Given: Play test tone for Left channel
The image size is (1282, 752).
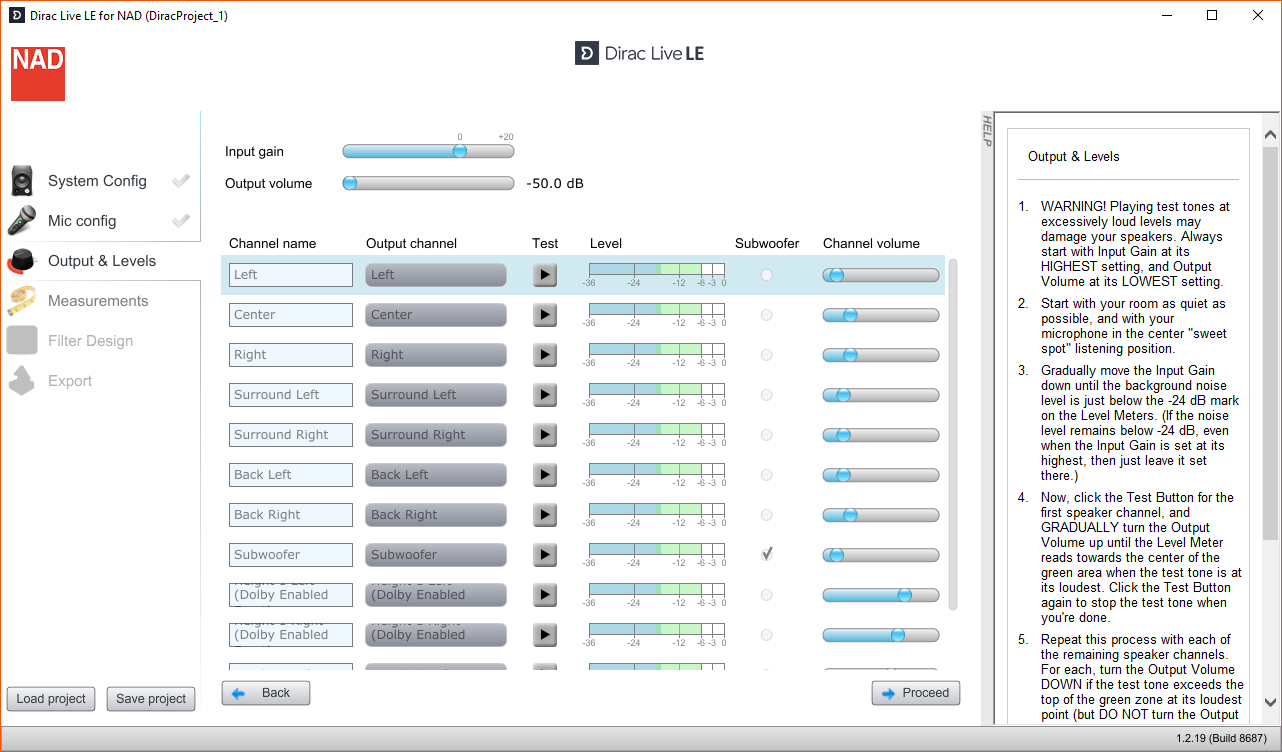Looking at the screenshot, I should [x=544, y=275].
